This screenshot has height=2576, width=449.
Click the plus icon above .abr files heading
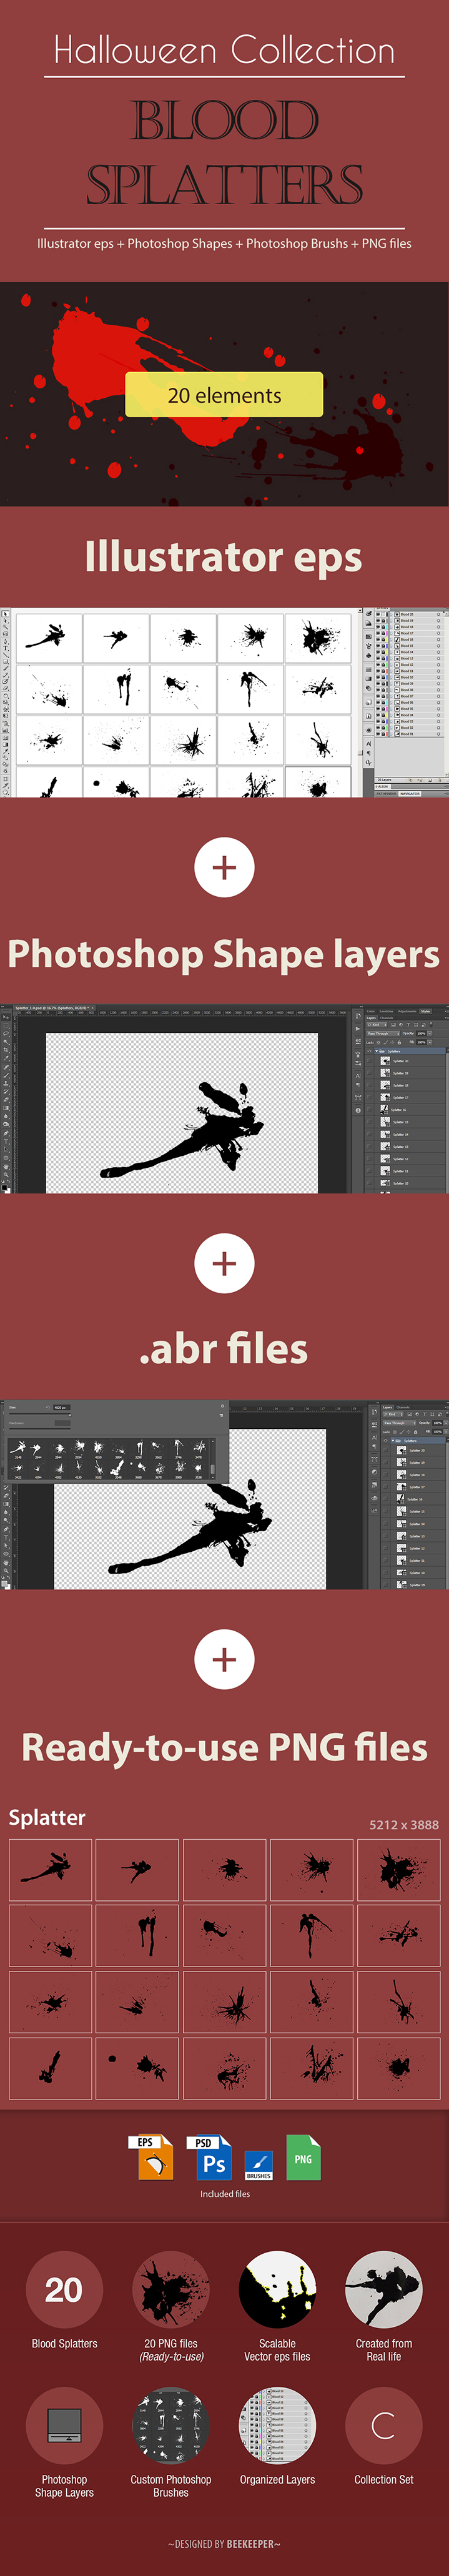pyautogui.click(x=224, y=1263)
